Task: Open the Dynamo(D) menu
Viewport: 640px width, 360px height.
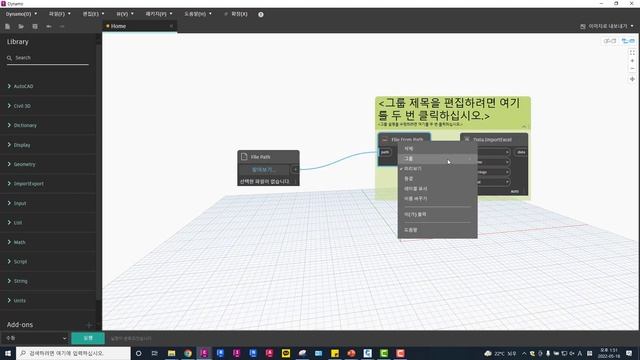Action: 21,14
